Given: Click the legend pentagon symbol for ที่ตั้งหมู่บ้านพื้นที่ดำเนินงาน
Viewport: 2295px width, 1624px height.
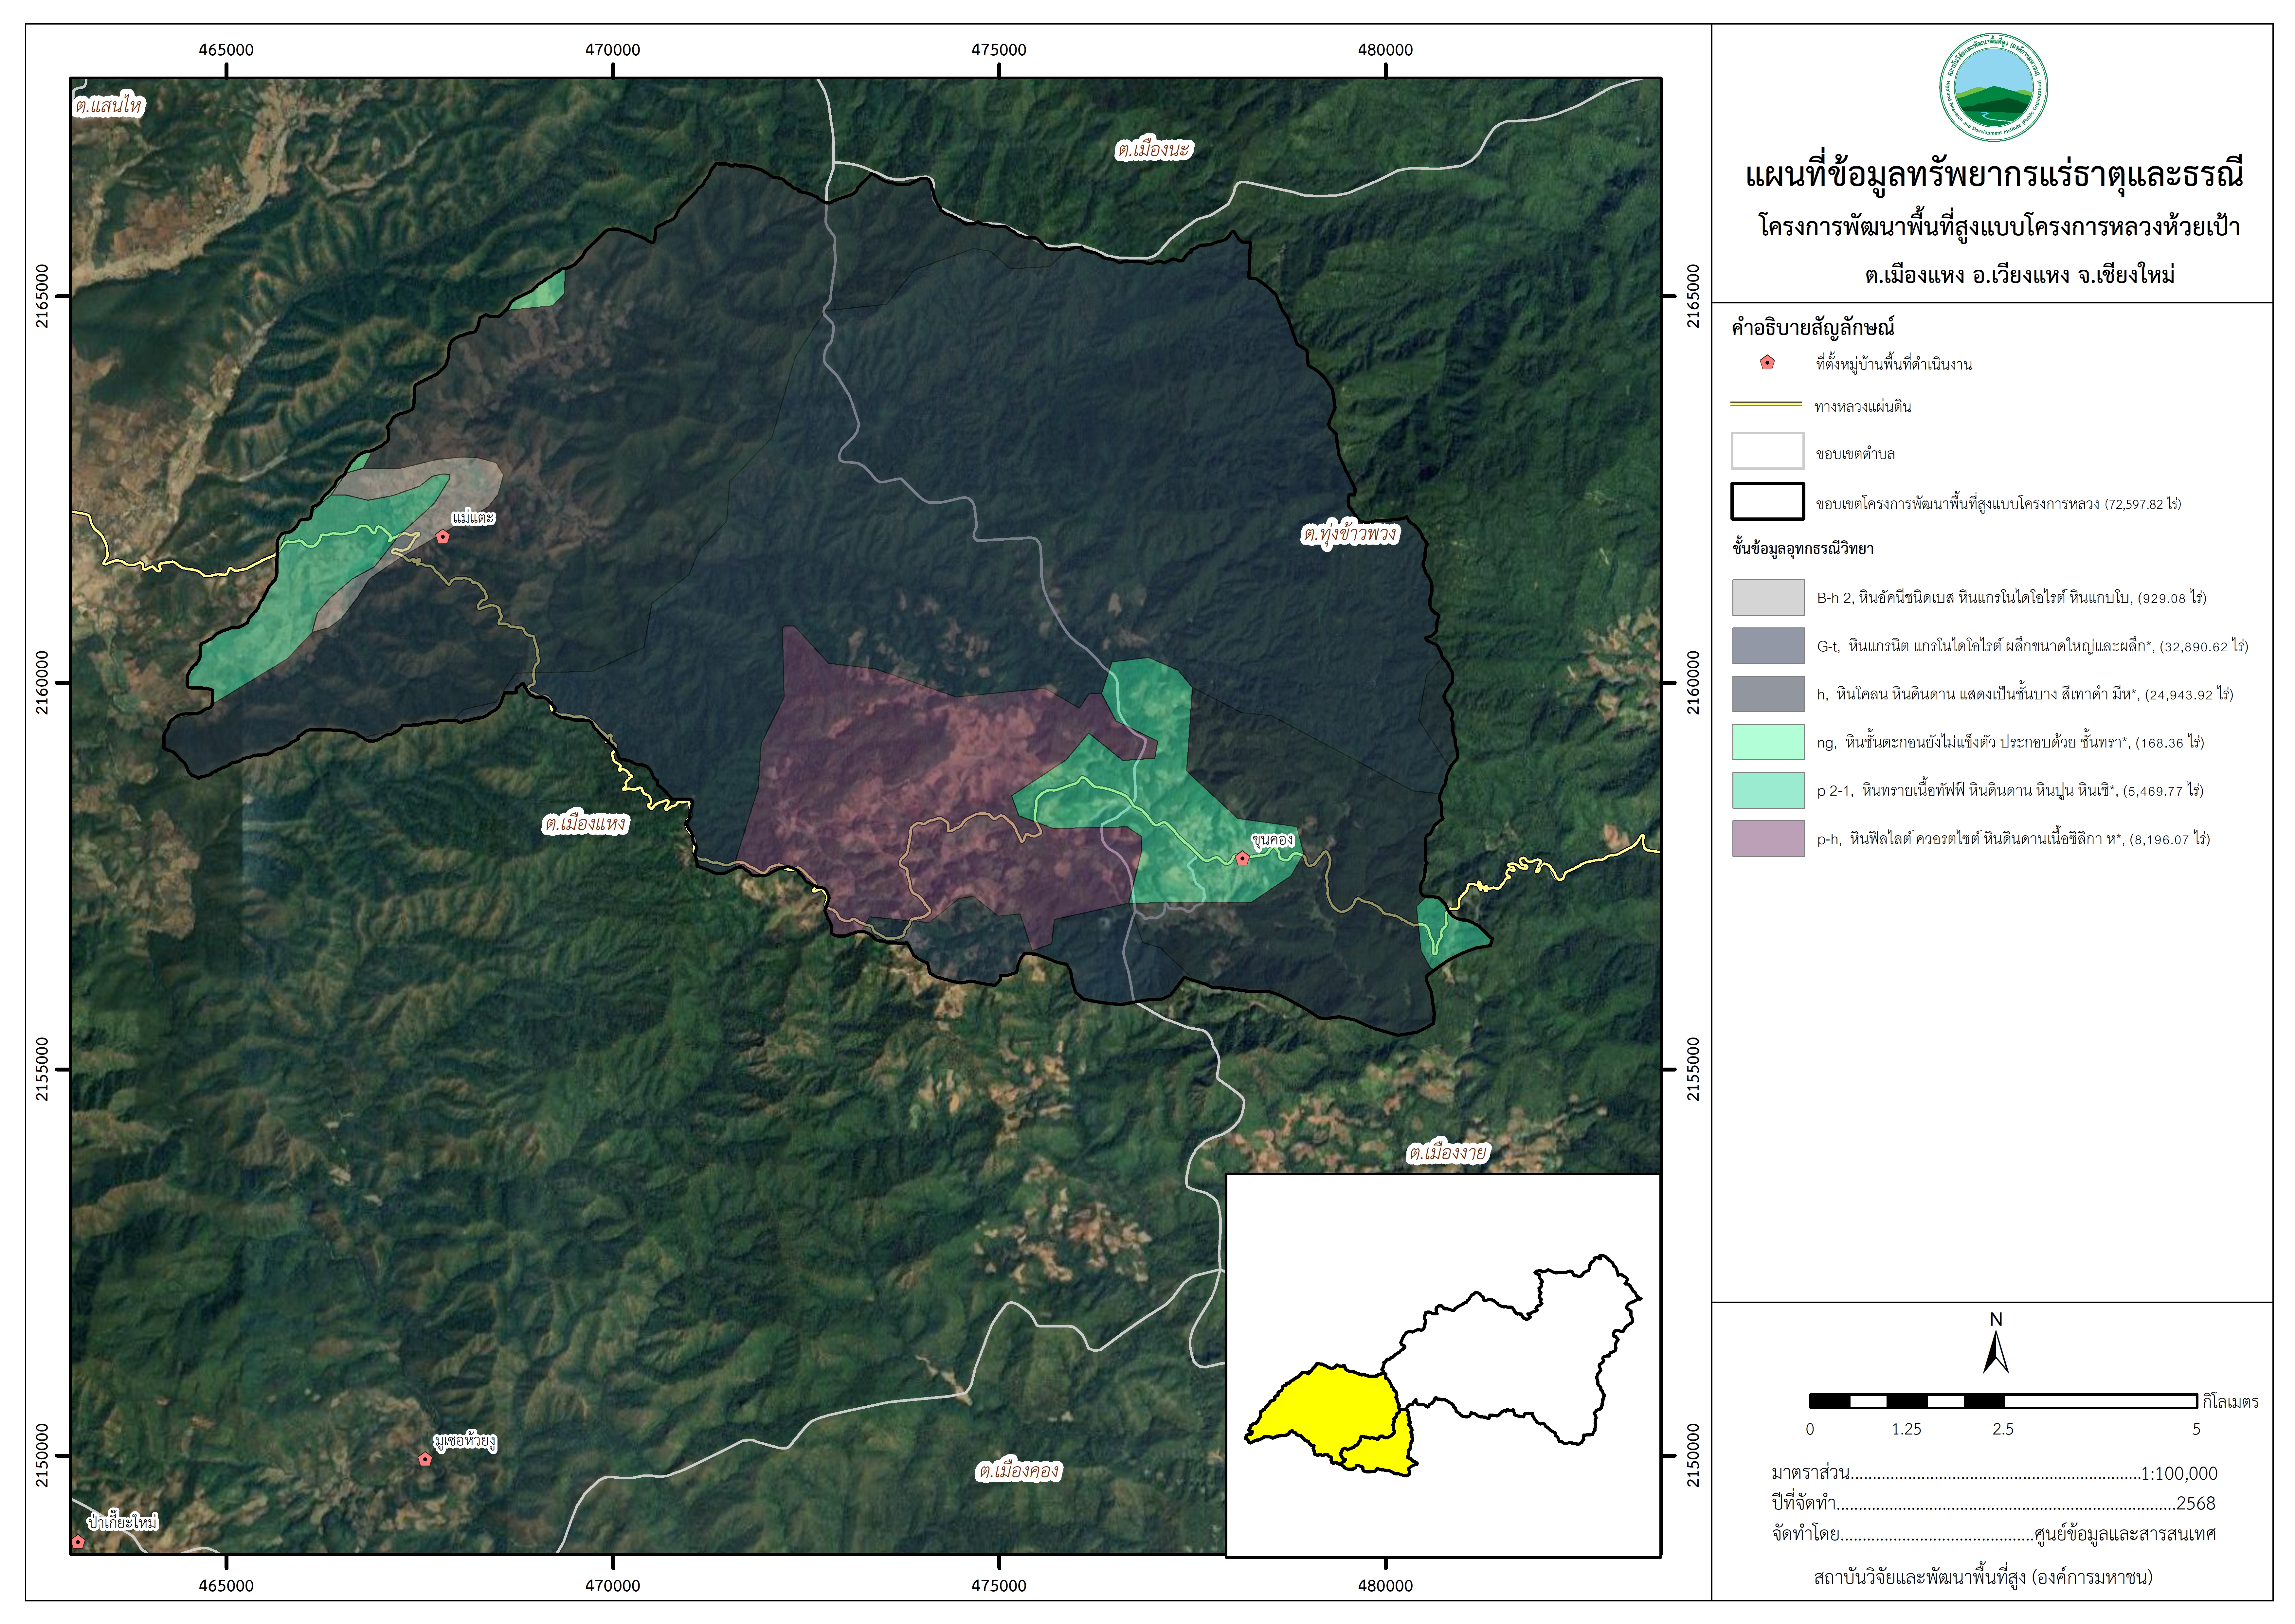Looking at the screenshot, I should pyautogui.click(x=1767, y=363).
